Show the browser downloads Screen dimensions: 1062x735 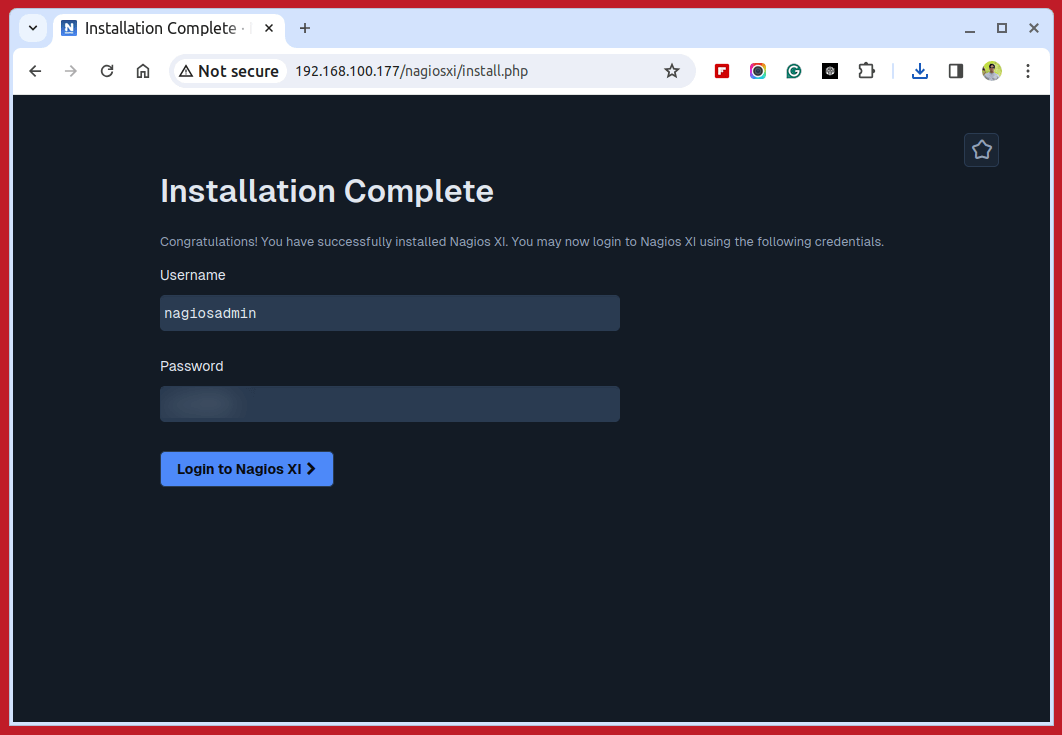point(920,71)
